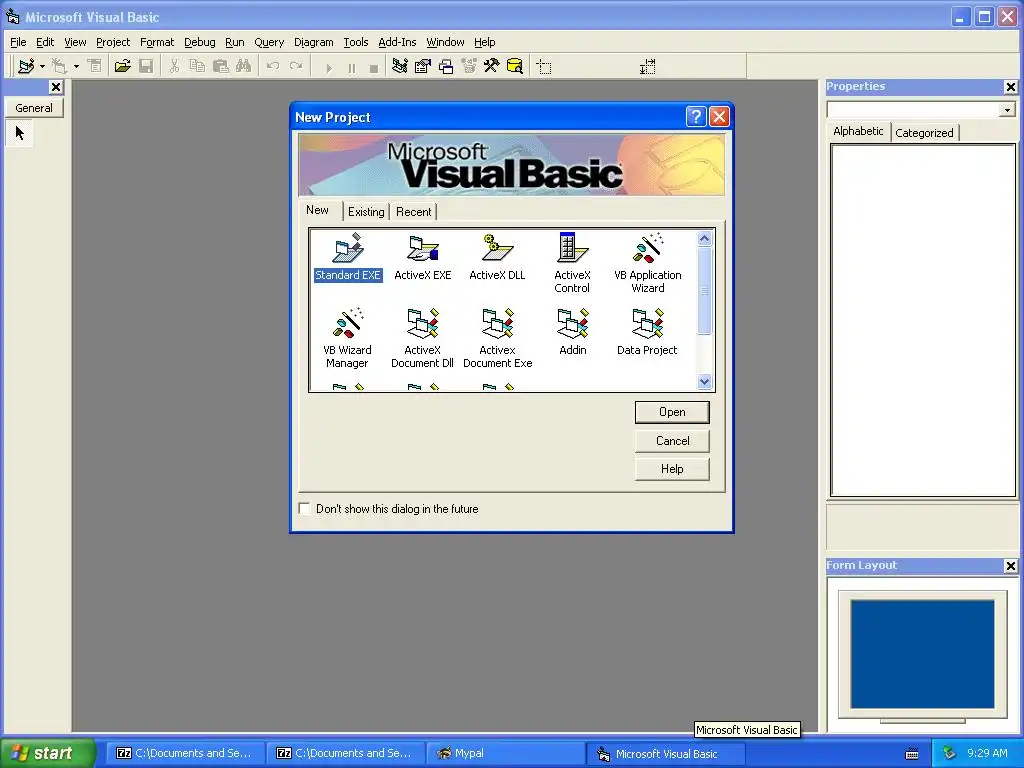This screenshot has width=1024, height=768.
Task: Switch to Categorized properties tab
Action: tap(924, 133)
